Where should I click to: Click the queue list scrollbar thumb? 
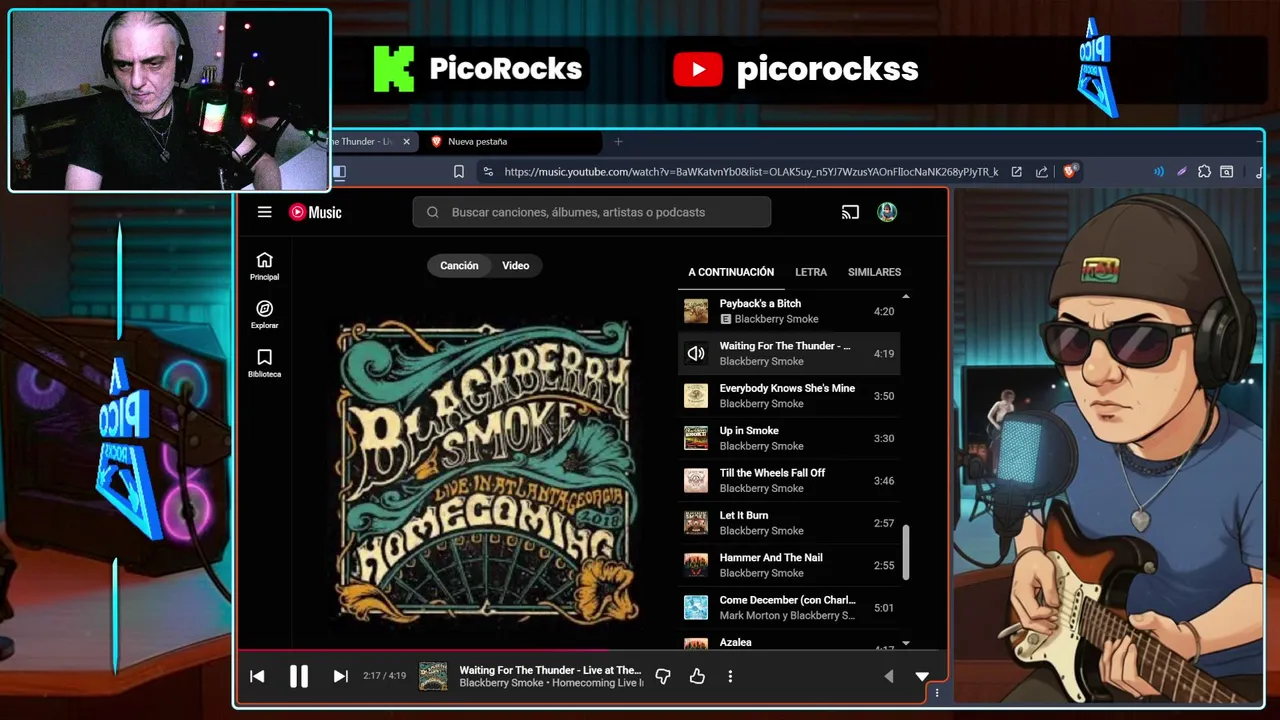point(906,552)
